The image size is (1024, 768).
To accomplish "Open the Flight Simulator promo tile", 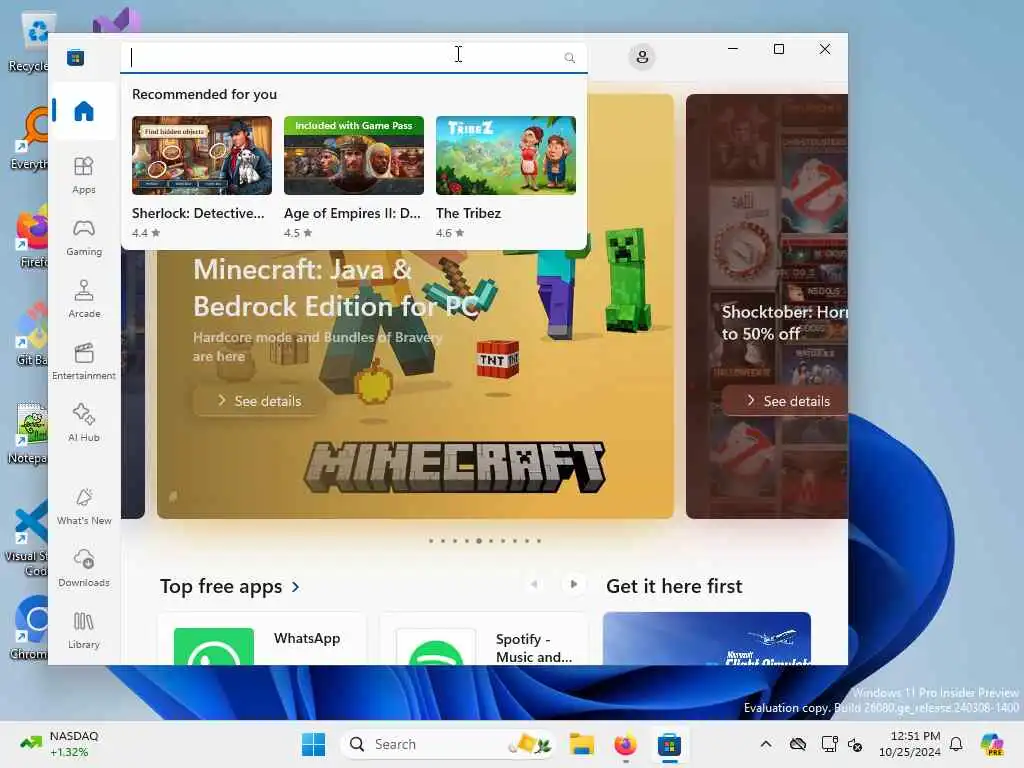I will 707,639.
